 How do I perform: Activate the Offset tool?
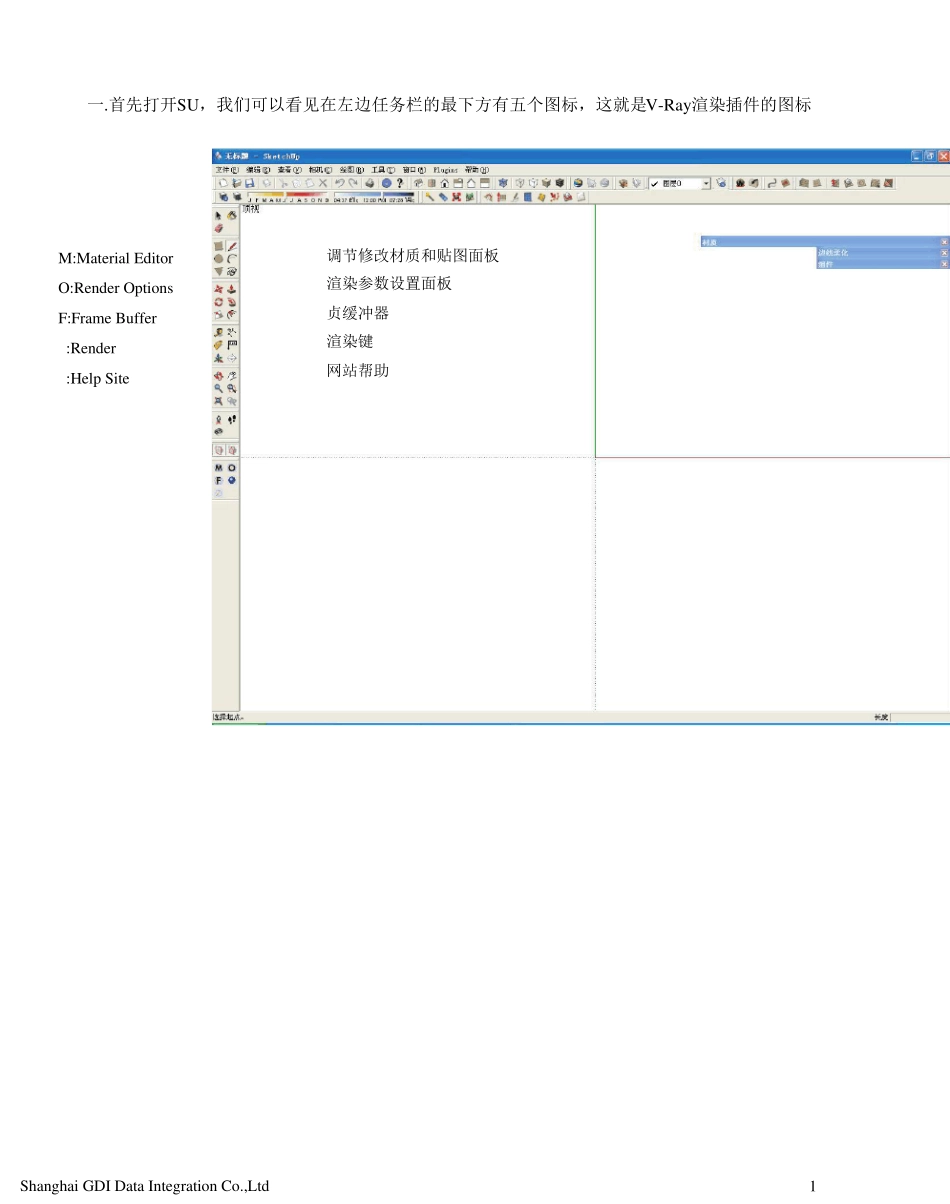pos(232,314)
